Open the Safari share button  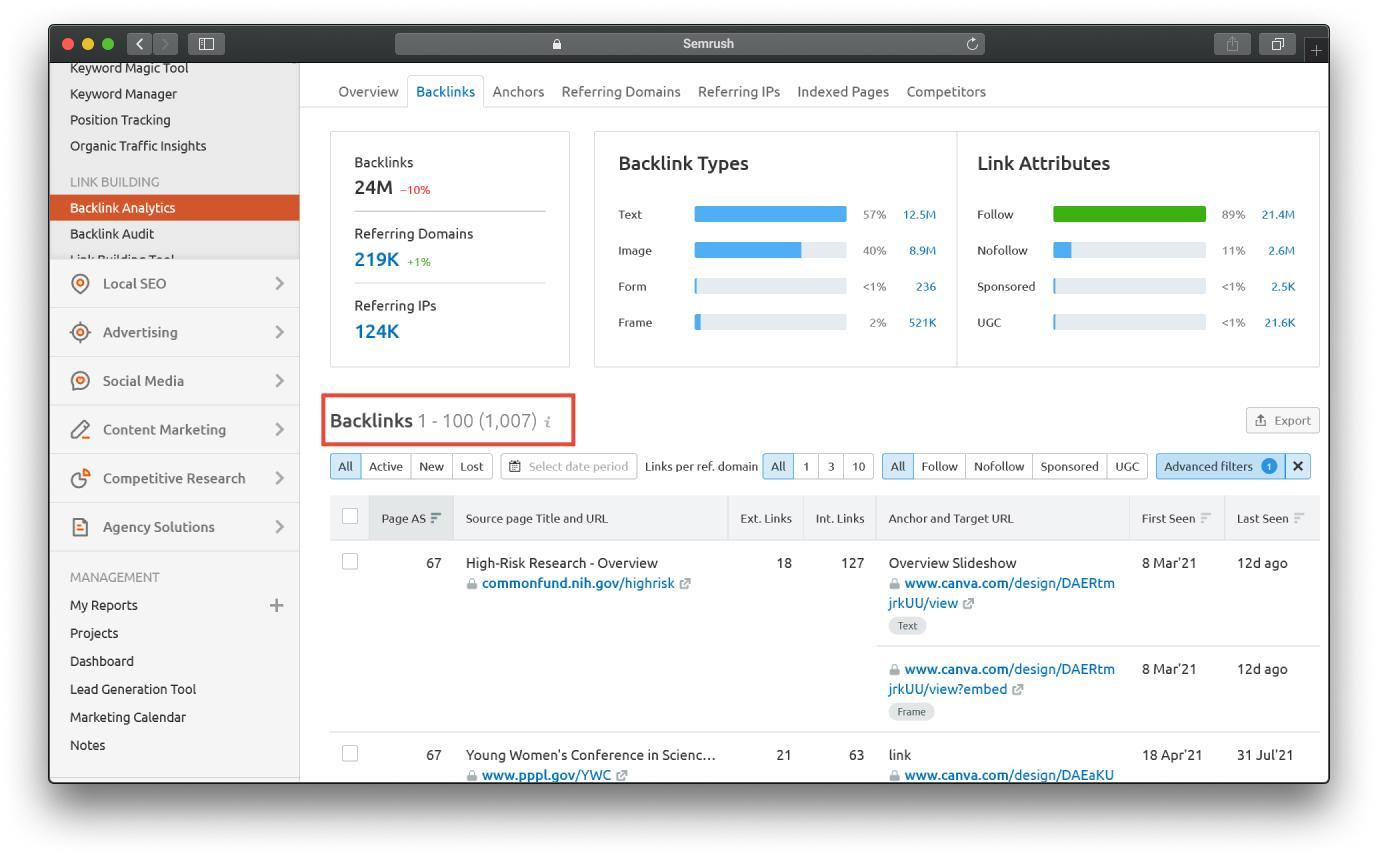(1232, 44)
